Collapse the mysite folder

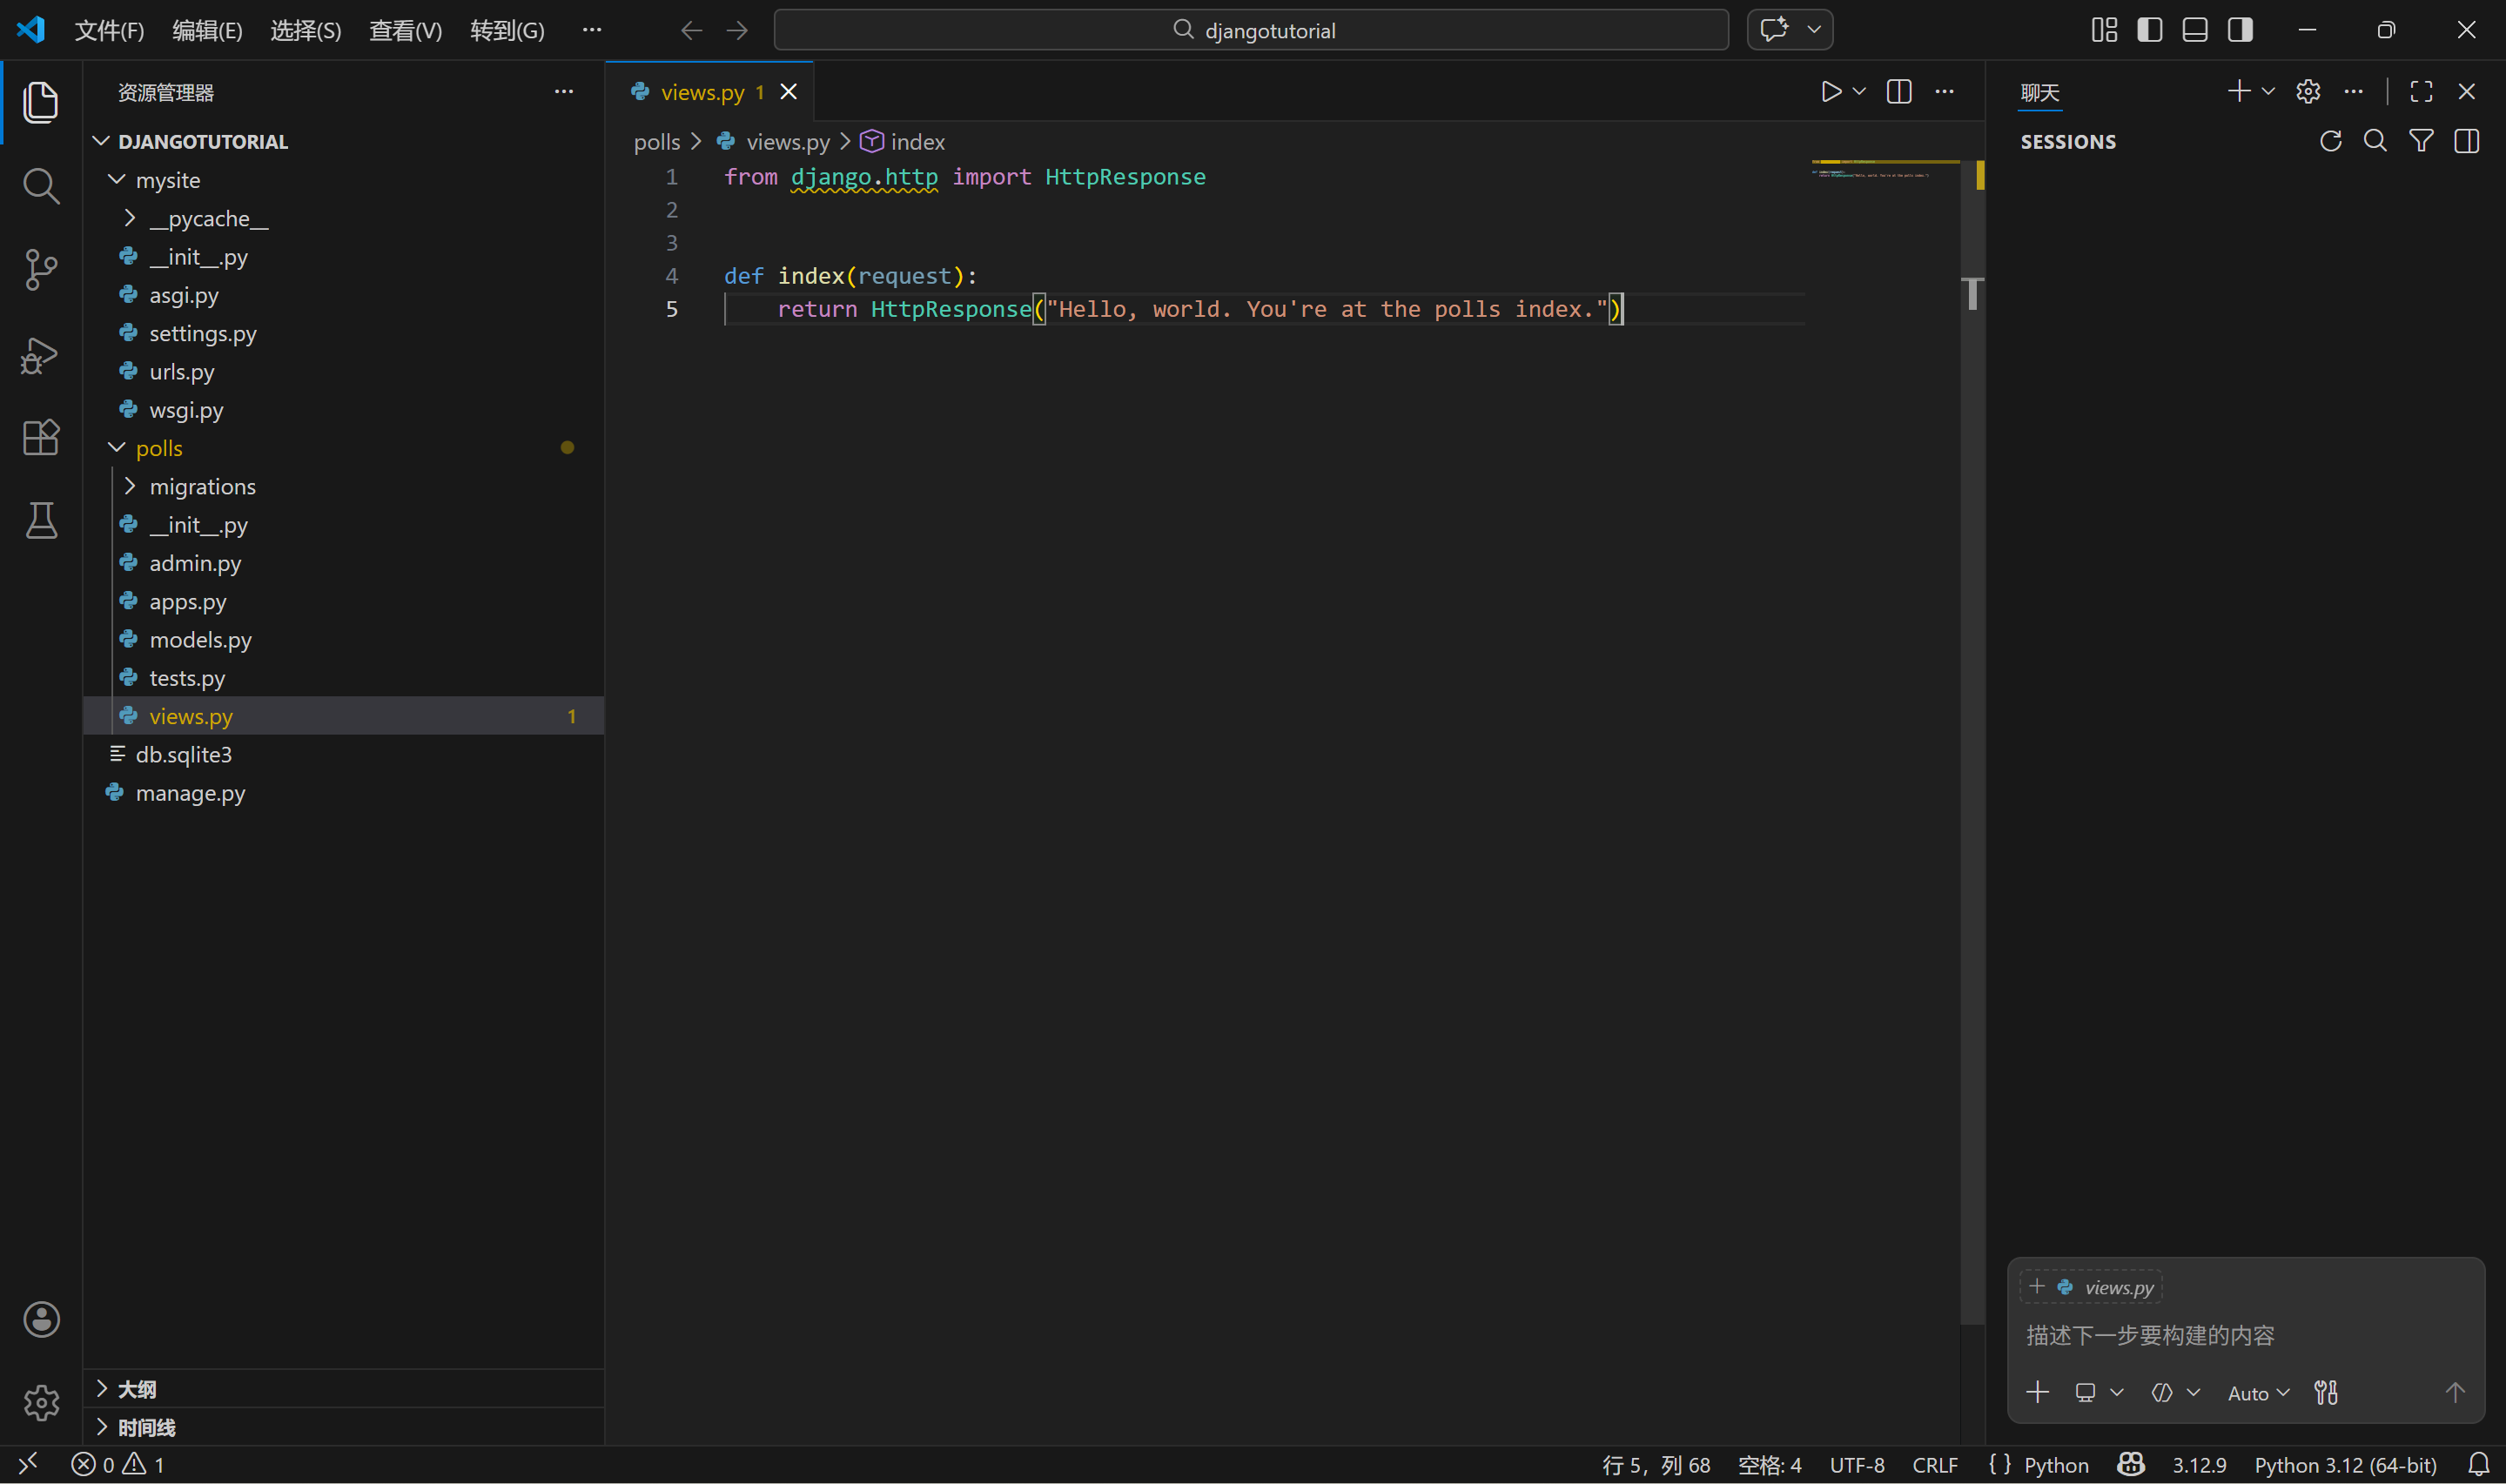(x=167, y=180)
